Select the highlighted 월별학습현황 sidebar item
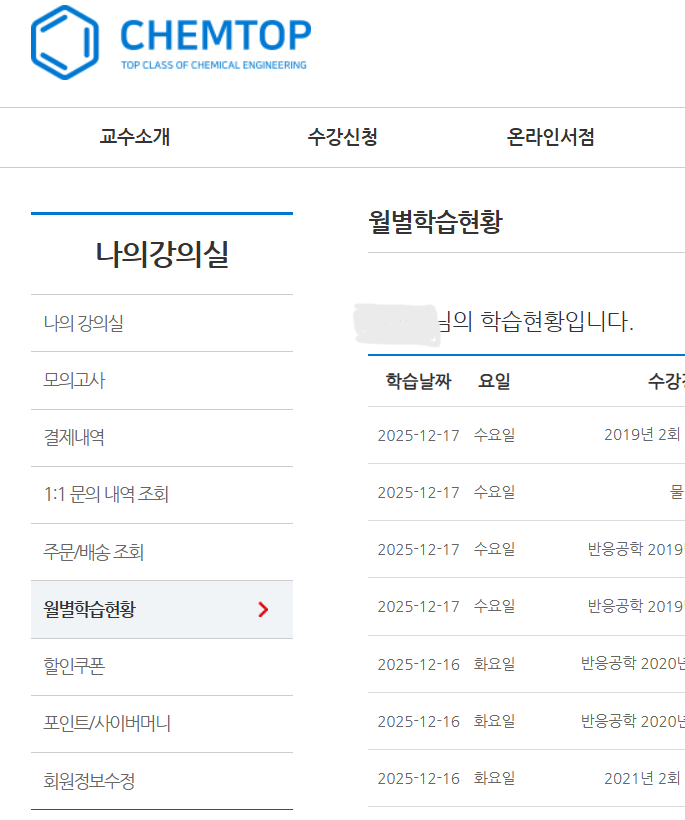The width and height of the screenshot is (685, 820). [90, 609]
